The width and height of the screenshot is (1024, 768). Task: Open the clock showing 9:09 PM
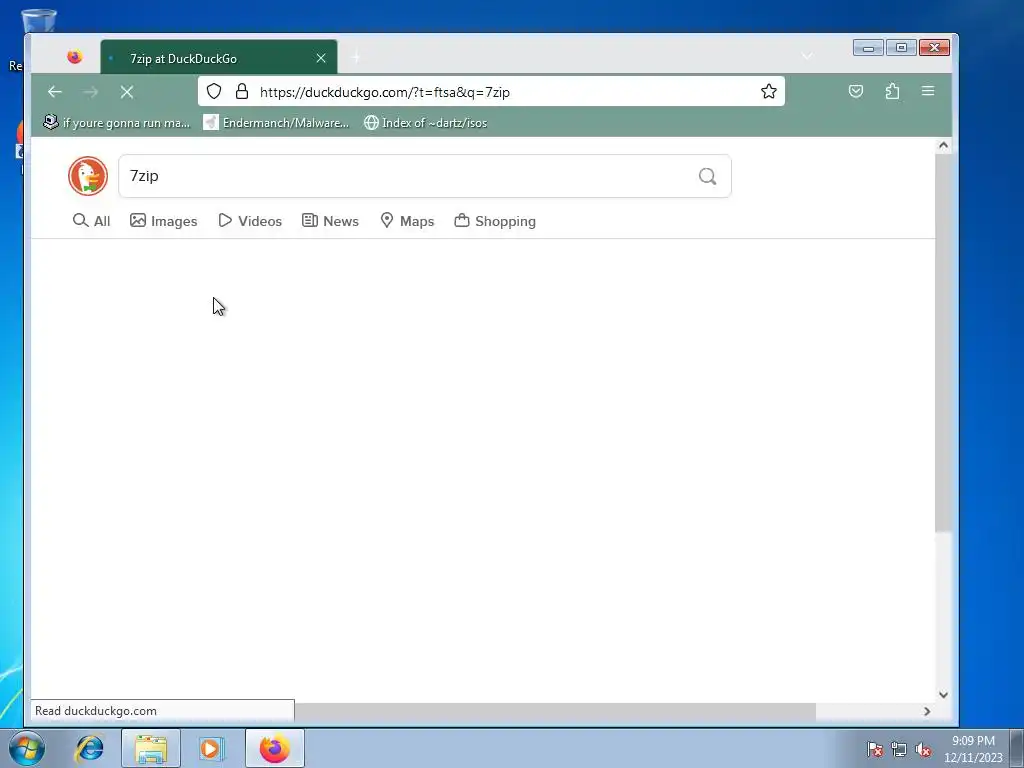[x=973, y=748]
